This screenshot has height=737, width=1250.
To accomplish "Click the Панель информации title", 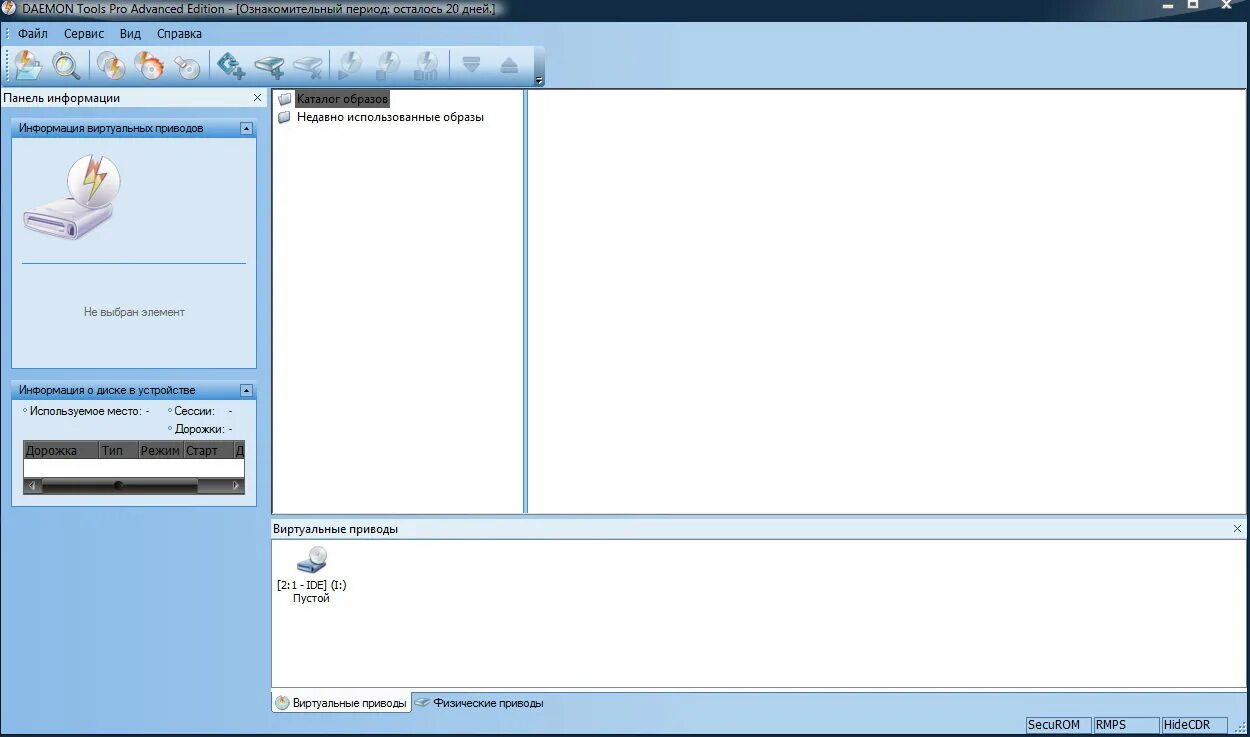I will tap(62, 98).
